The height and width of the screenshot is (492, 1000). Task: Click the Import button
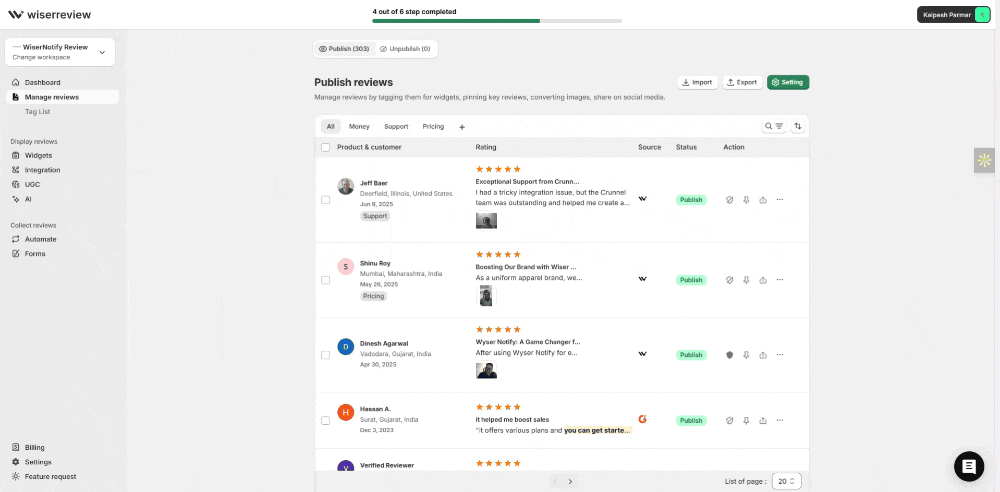click(697, 82)
